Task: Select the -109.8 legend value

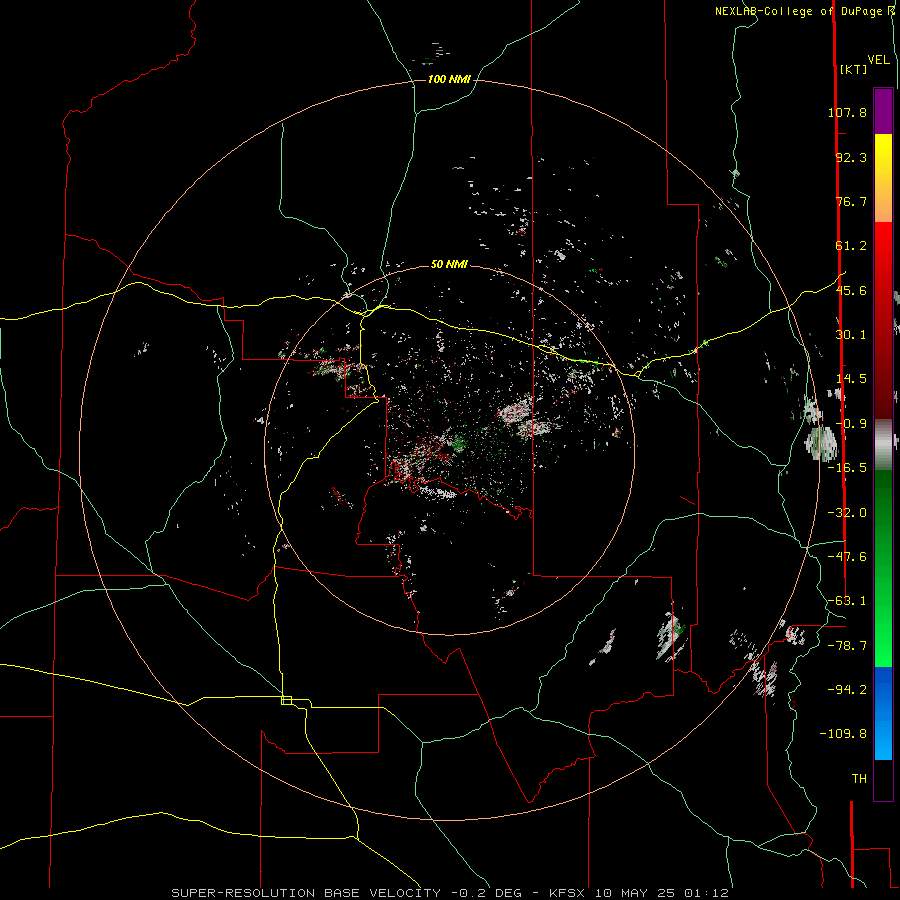Action: coord(843,734)
